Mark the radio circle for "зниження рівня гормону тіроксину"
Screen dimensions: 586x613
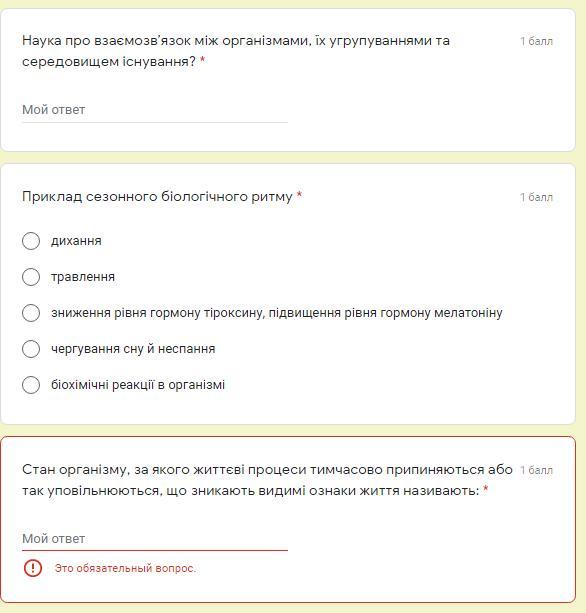pyautogui.click(x=31, y=313)
